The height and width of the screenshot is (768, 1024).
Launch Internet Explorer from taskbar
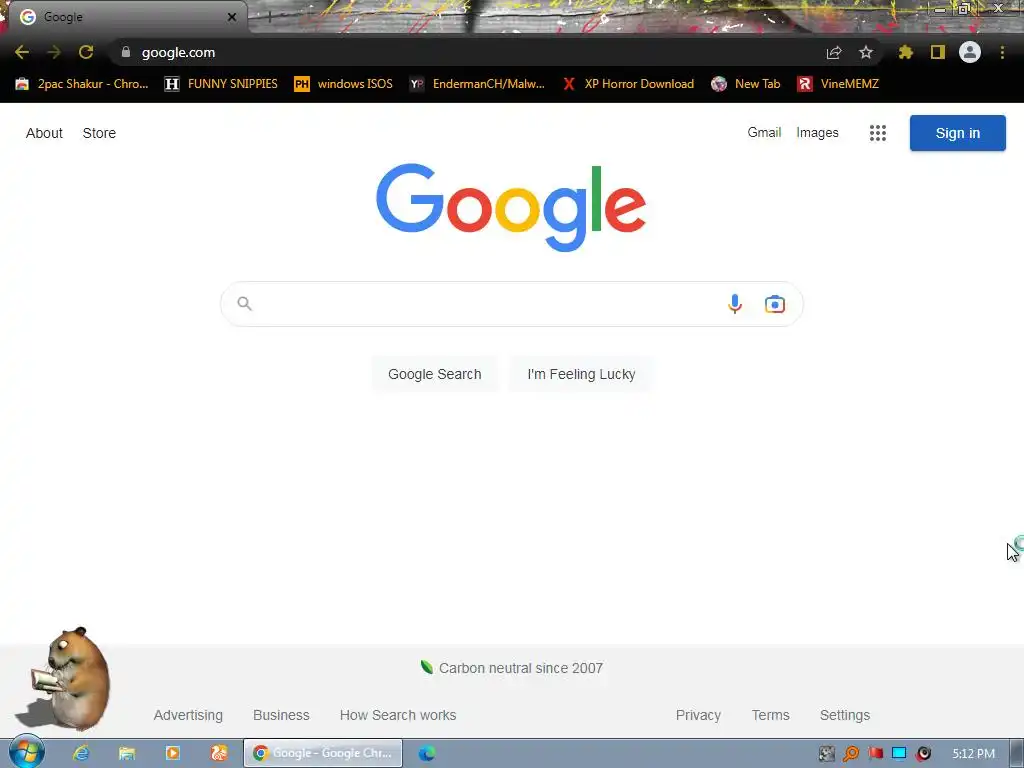click(81, 753)
